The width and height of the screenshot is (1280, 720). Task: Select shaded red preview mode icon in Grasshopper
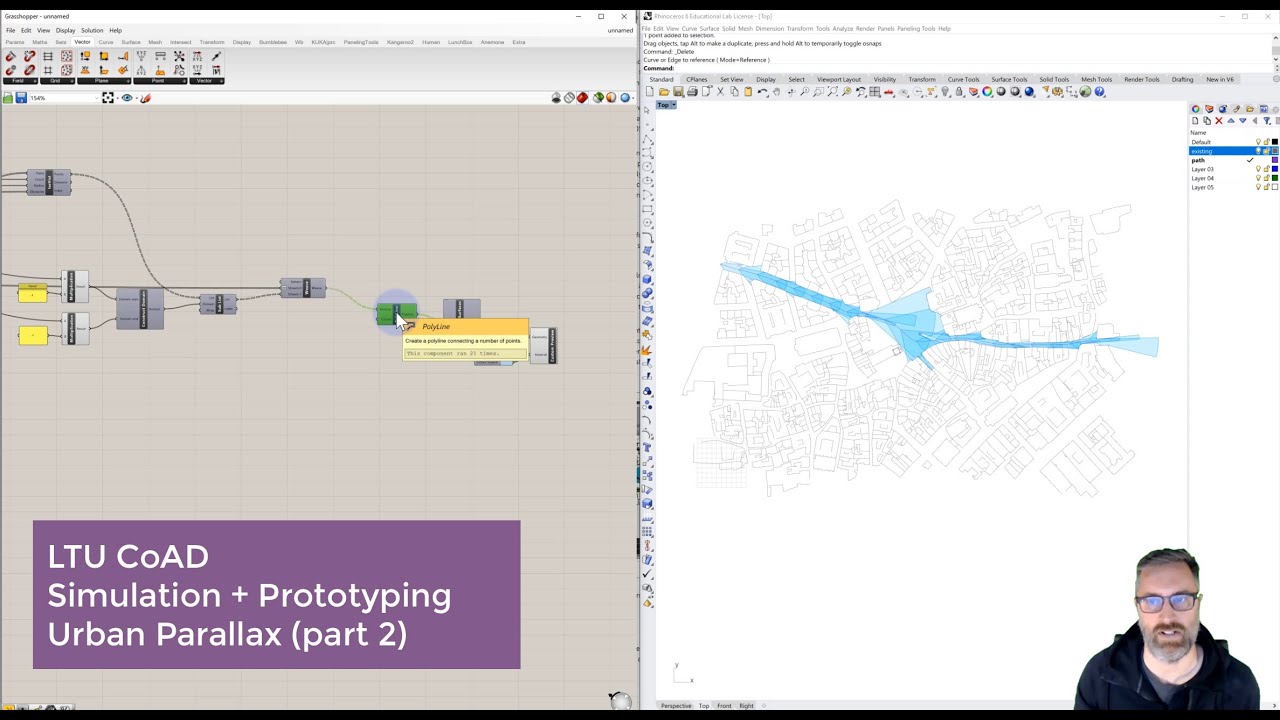(x=582, y=98)
